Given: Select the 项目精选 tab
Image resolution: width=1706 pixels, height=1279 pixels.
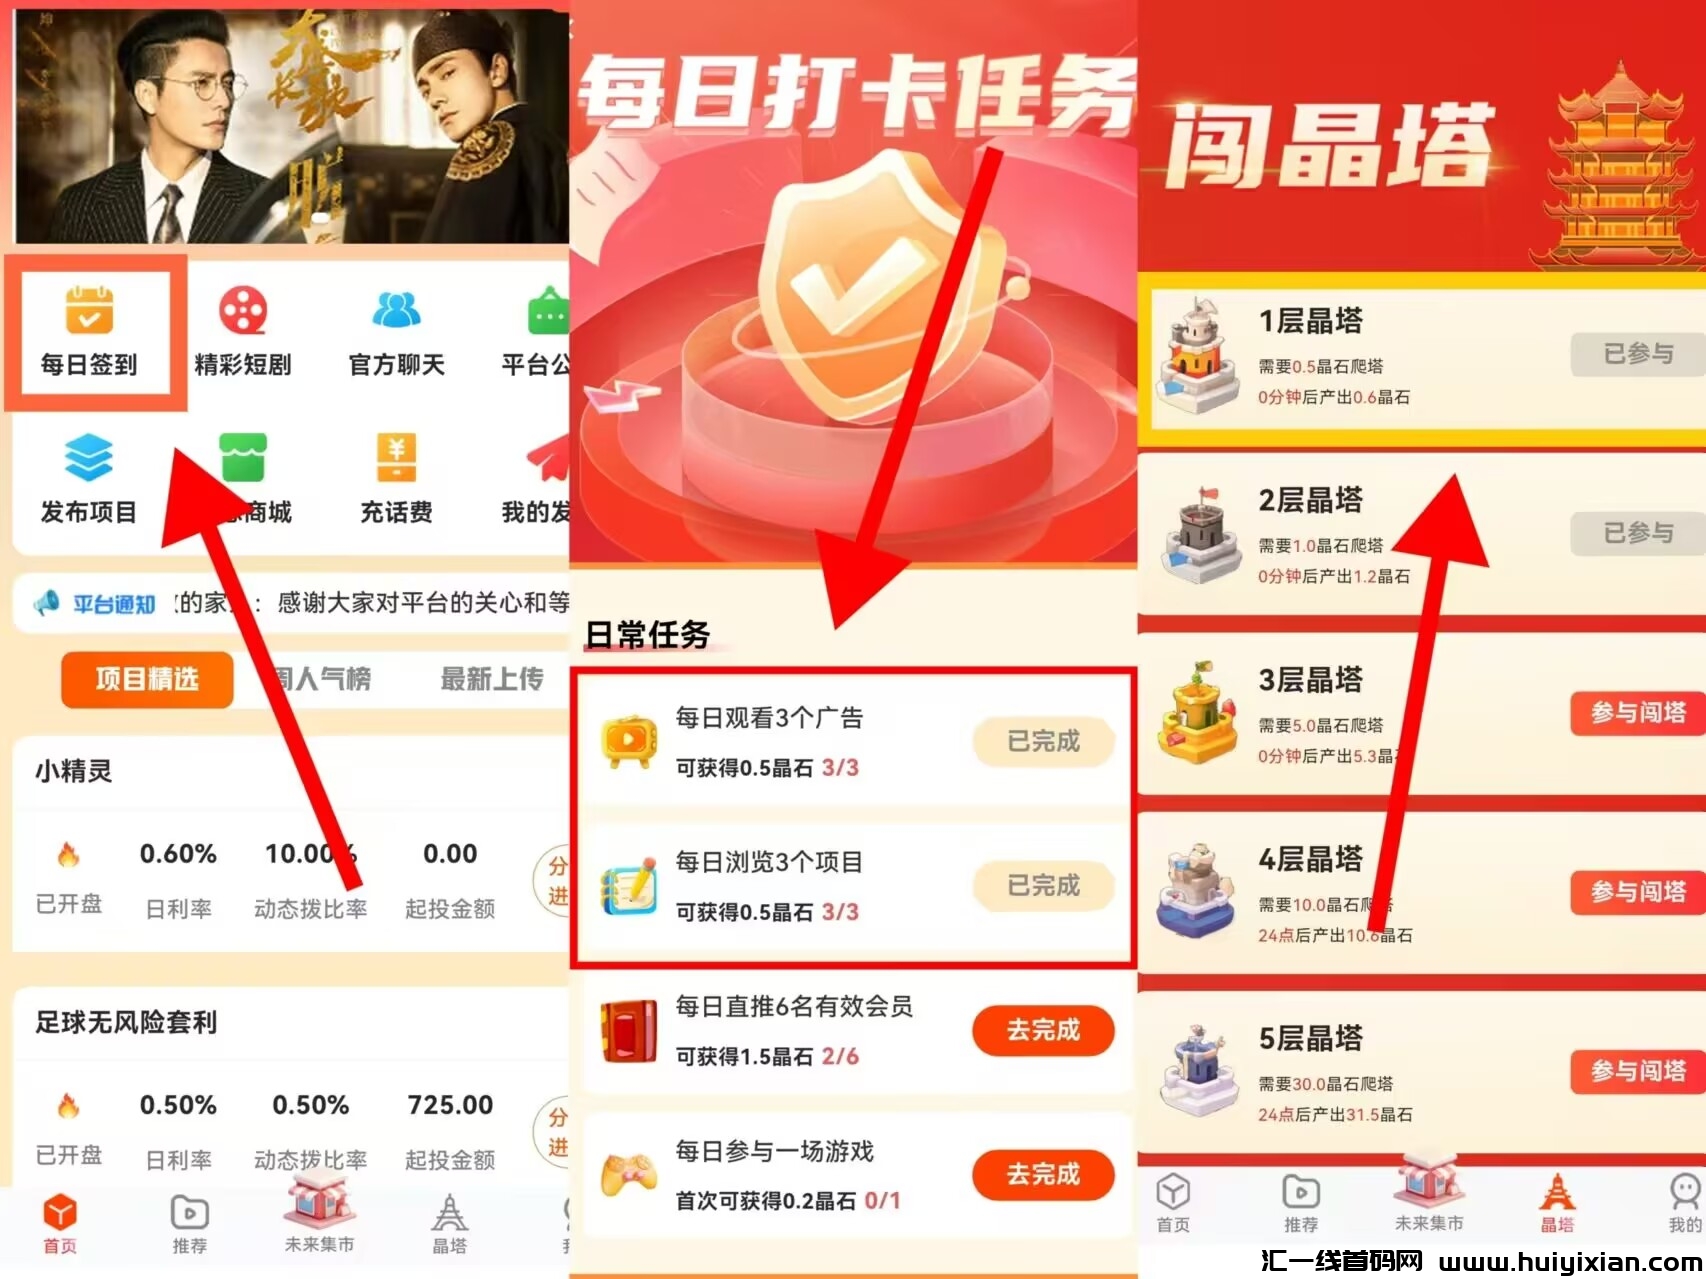Looking at the screenshot, I should coord(147,680).
